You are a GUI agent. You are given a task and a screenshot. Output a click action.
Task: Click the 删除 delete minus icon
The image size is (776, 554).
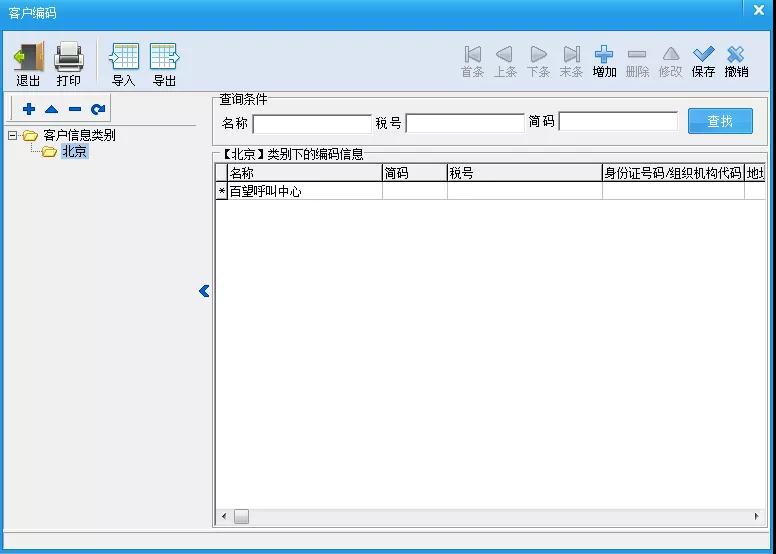[637, 54]
